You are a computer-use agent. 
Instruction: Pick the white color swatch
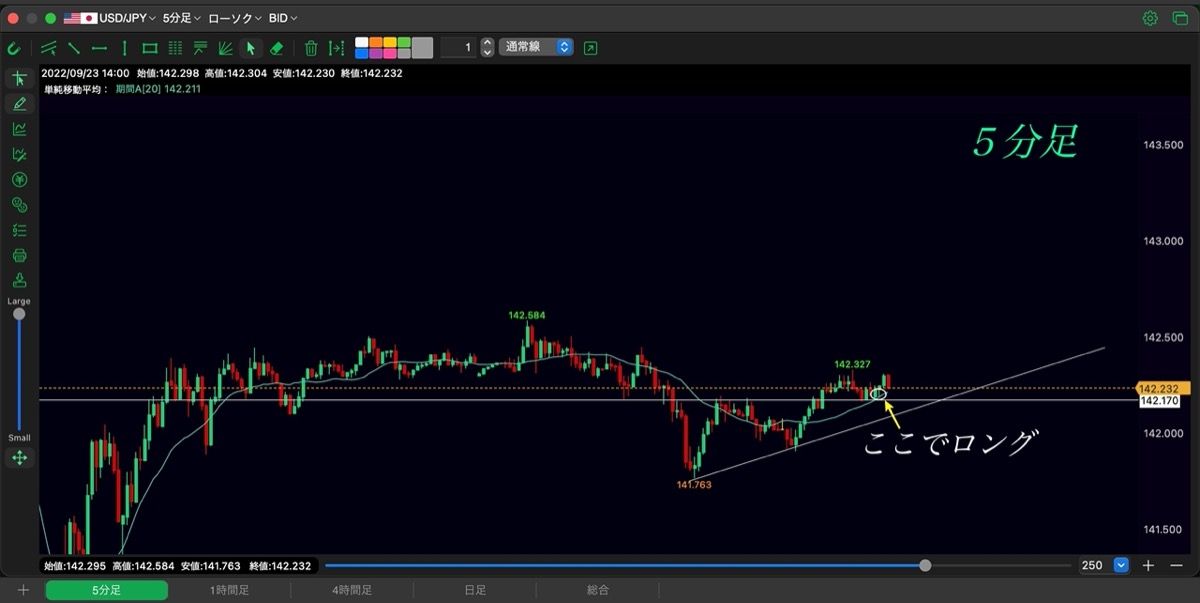[x=362, y=43]
